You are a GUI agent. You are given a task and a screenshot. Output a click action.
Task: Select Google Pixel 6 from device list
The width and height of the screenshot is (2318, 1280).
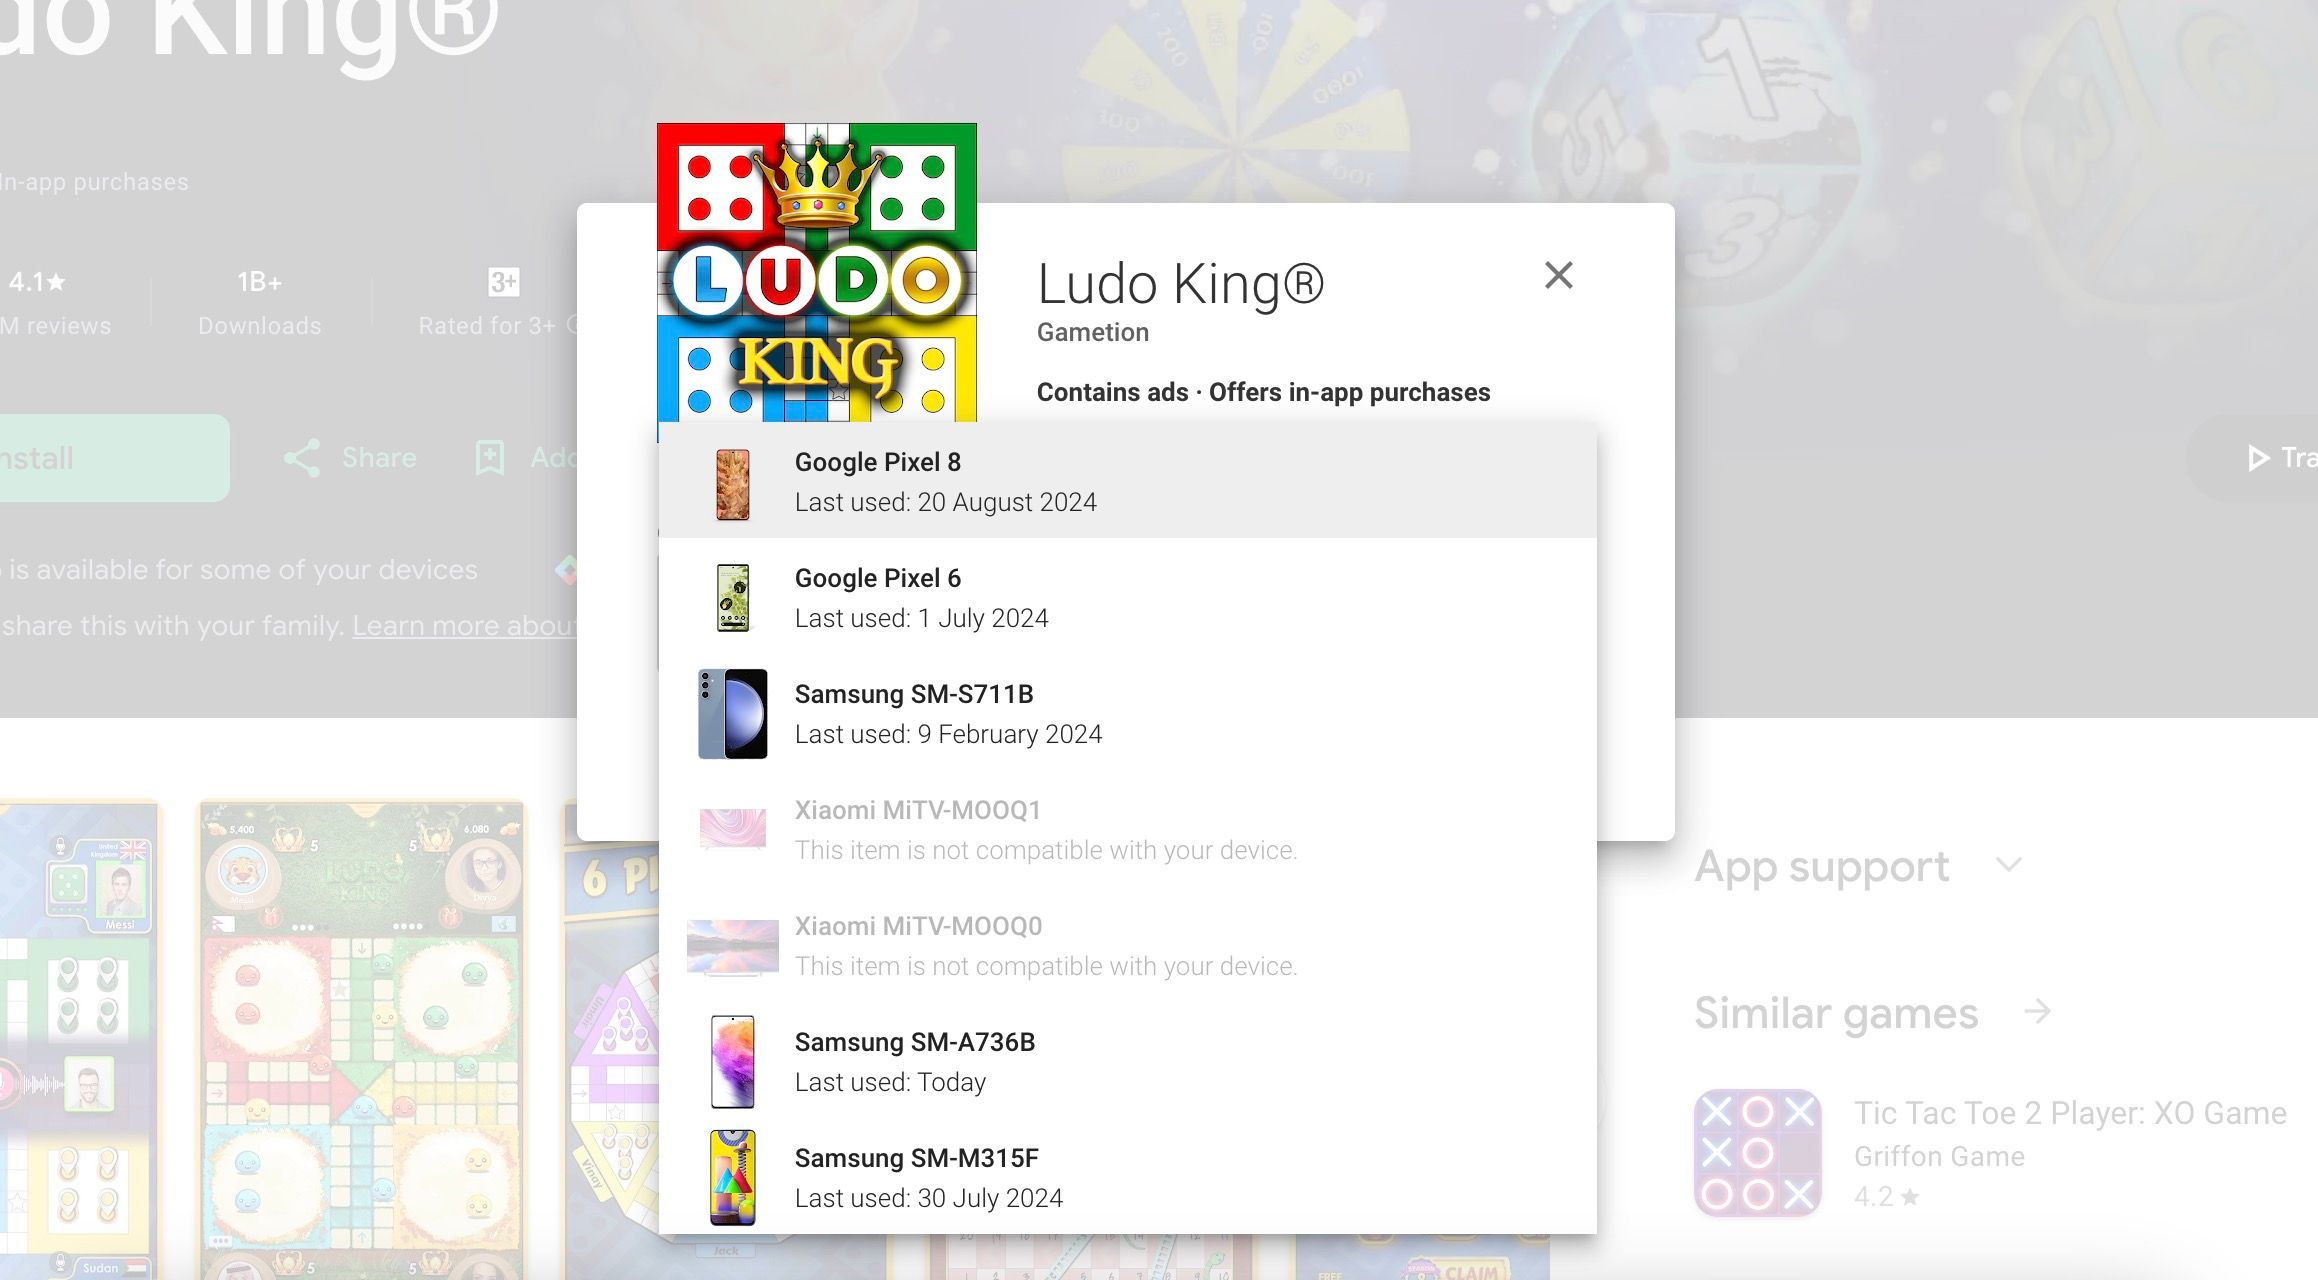tap(1127, 597)
